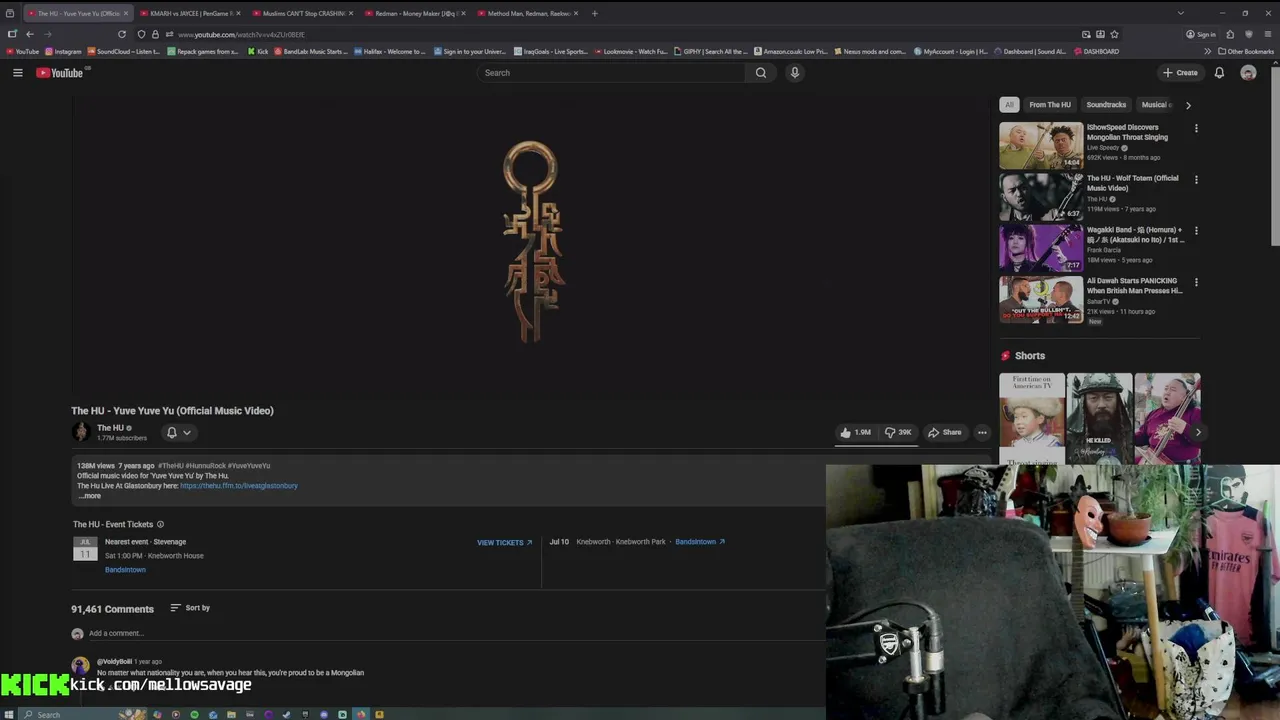Open Sort by comments dropdown
Image resolution: width=1280 pixels, height=720 pixels.
tap(190, 608)
